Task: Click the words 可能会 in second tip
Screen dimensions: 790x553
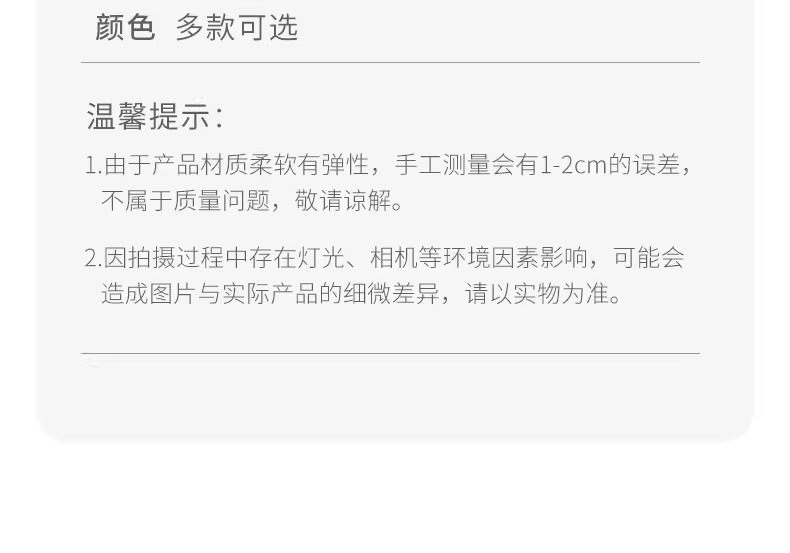Action: tap(649, 257)
